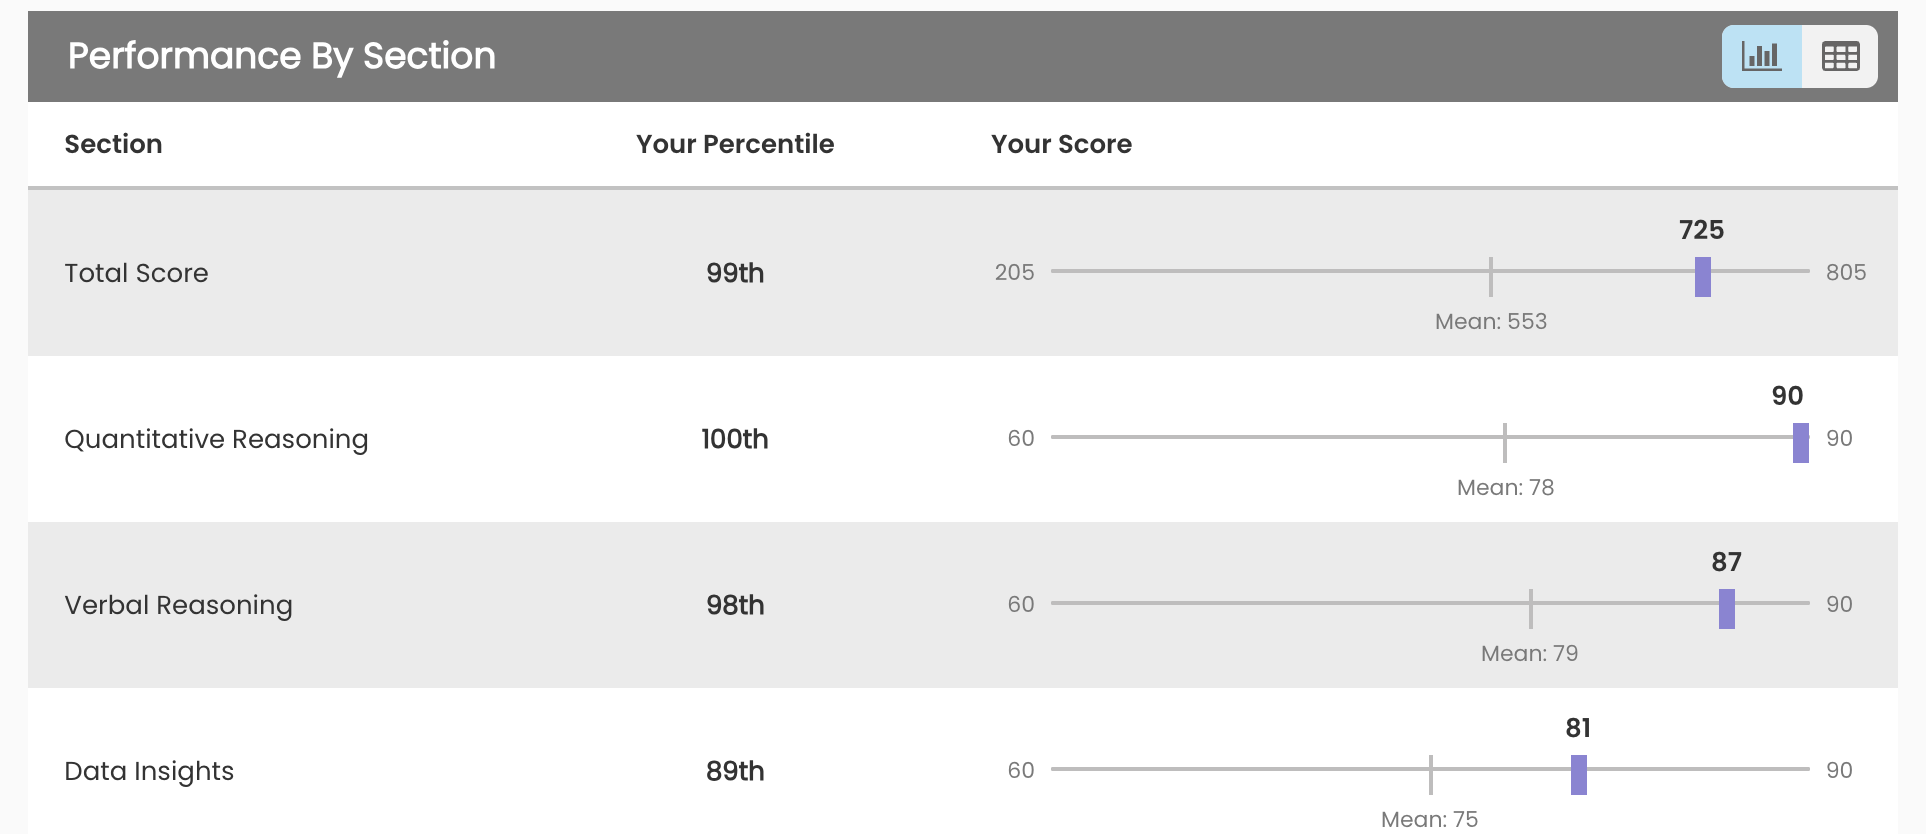Click the Mean: 553 label
This screenshot has height=834, width=1926.
tap(1491, 321)
